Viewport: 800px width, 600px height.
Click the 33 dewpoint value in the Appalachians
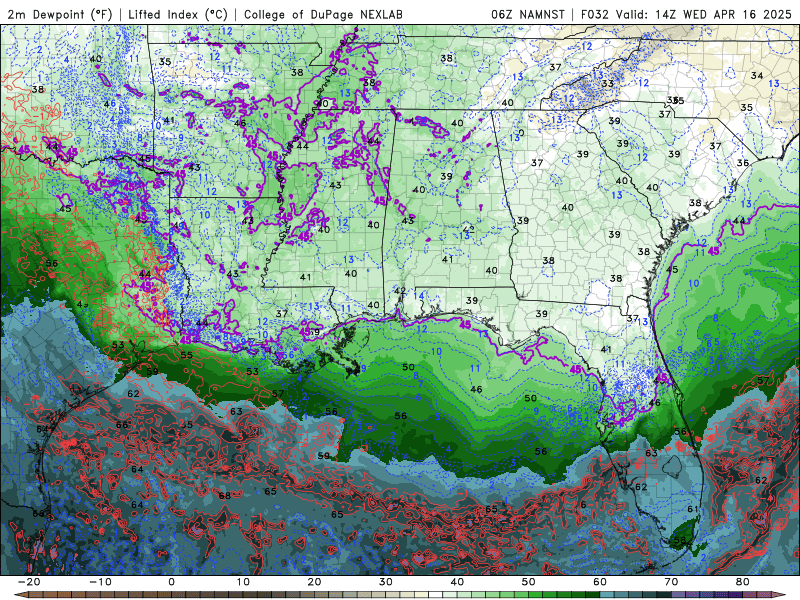point(607,84)
